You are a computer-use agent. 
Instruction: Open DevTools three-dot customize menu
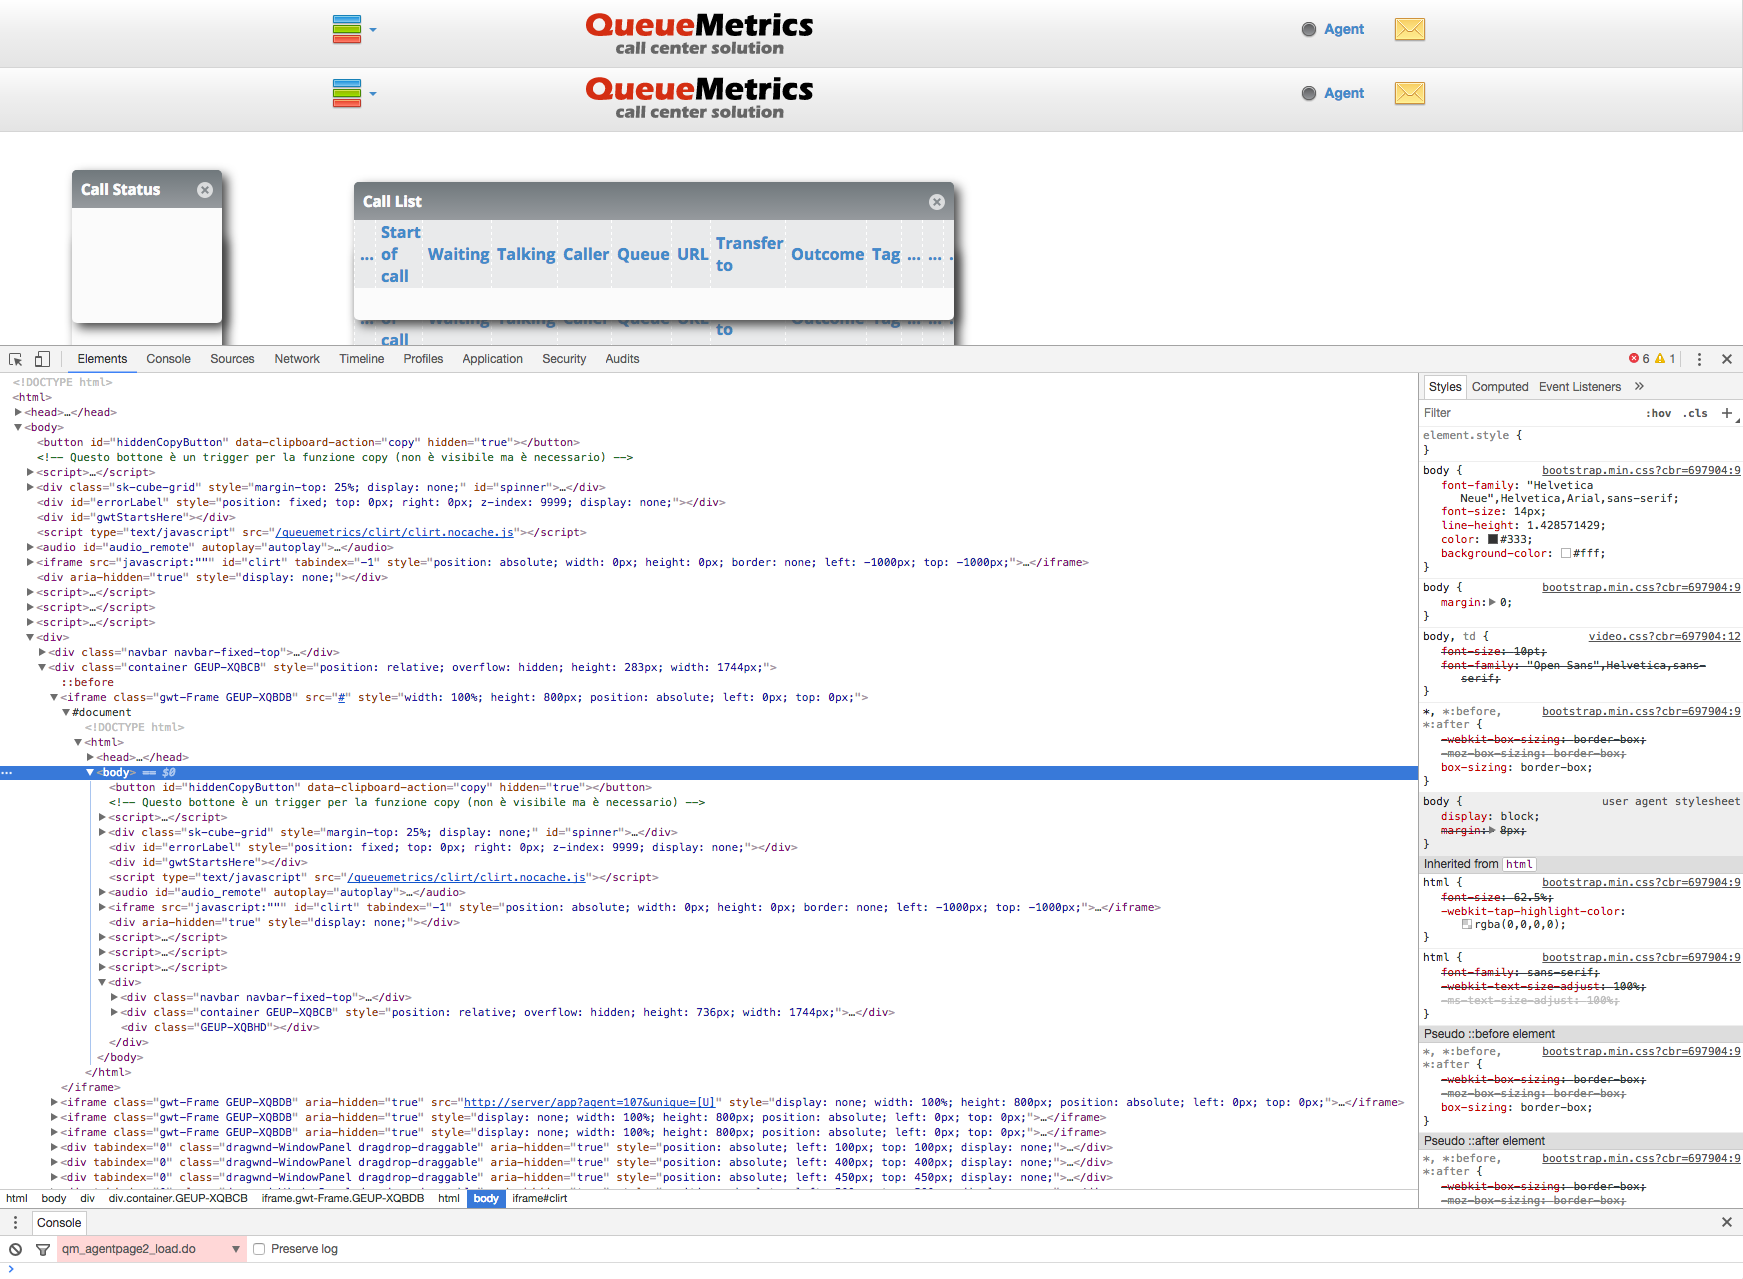point(1699,359)
